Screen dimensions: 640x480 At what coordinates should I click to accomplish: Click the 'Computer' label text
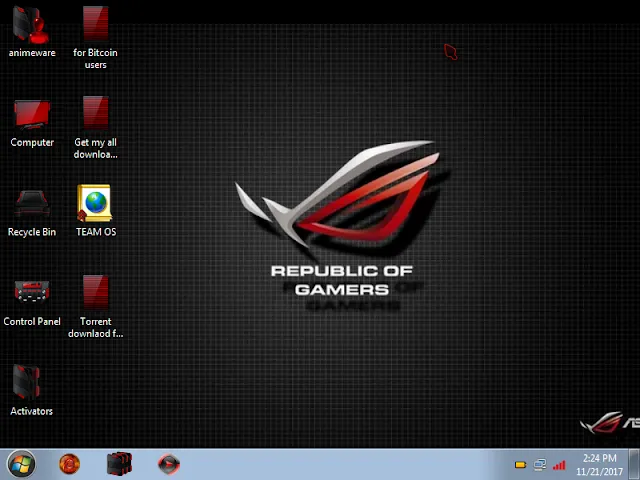(32, 142)
